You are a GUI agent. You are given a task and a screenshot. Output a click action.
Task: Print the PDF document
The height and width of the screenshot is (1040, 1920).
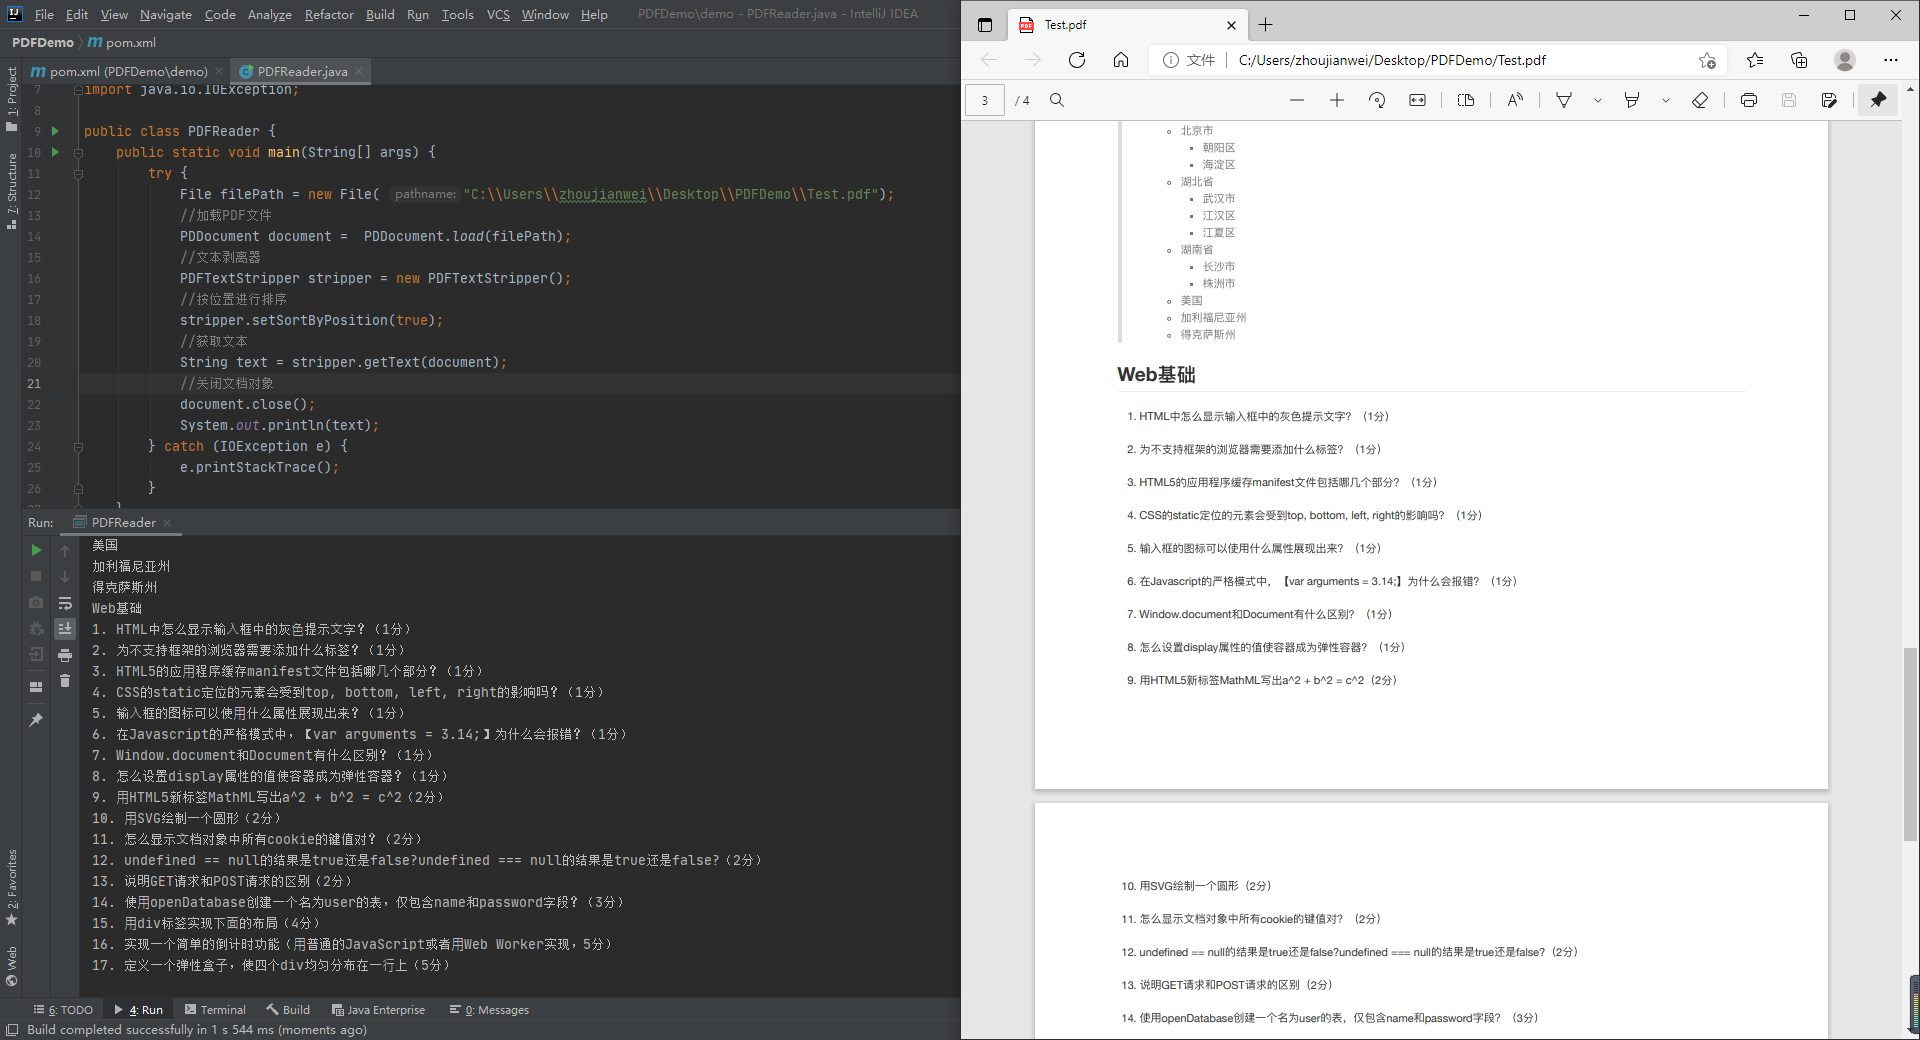(x=1749, y=100)
